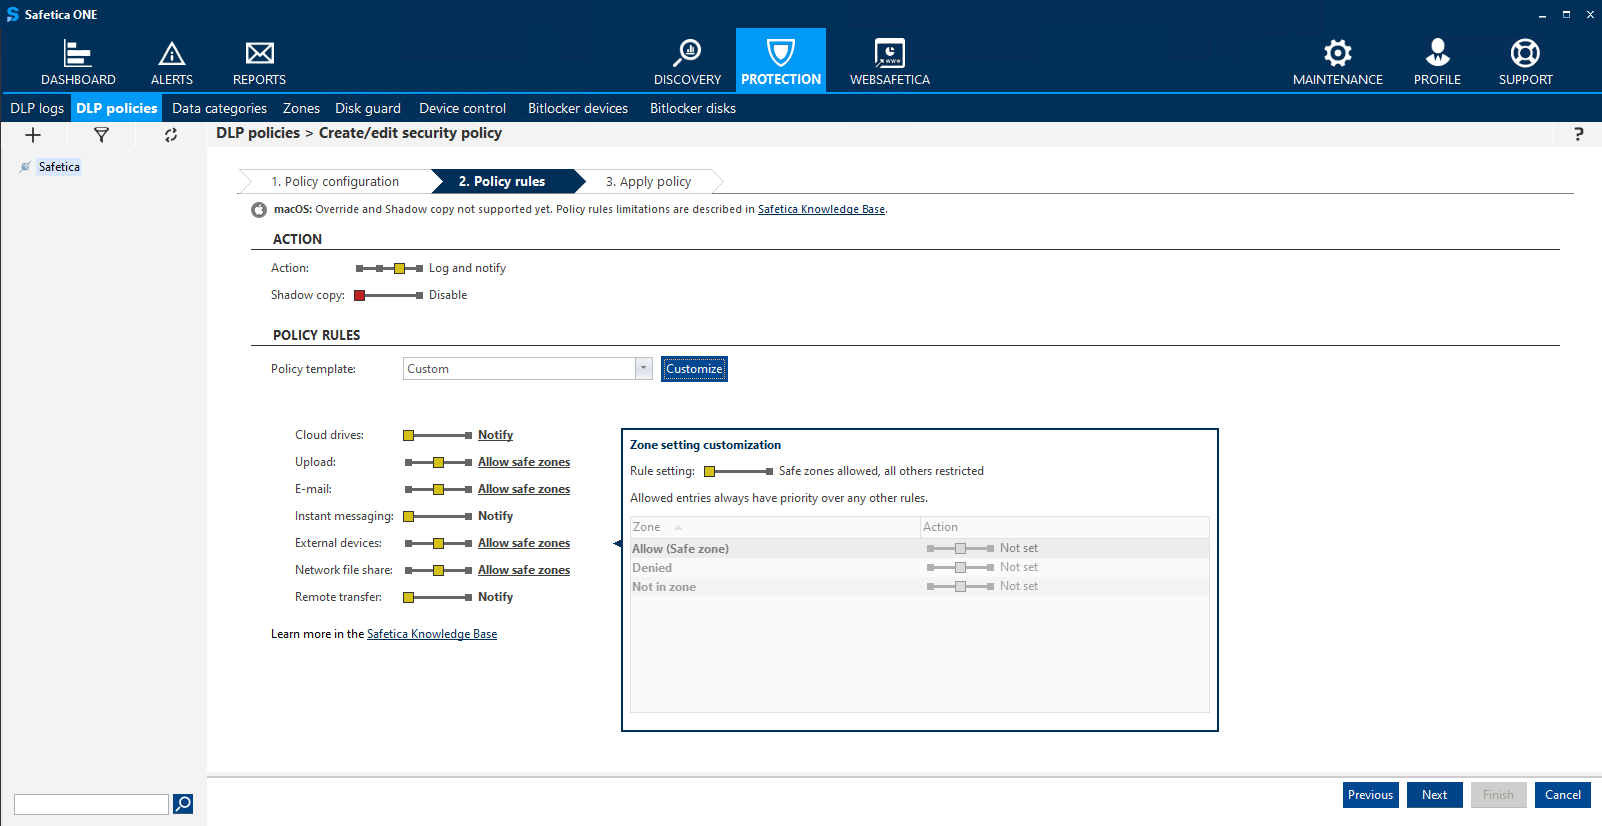Open the Policy template dropdown

(x=644, y=368)
